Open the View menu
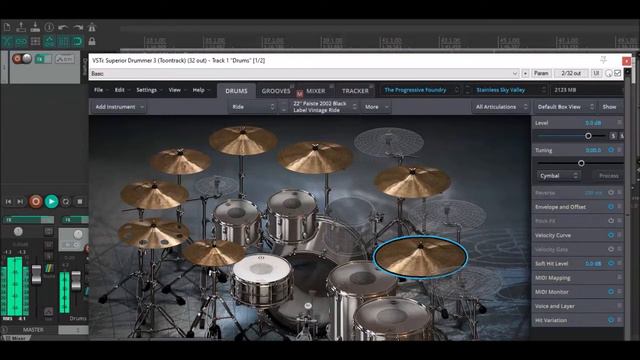 (x=175, y=90)
